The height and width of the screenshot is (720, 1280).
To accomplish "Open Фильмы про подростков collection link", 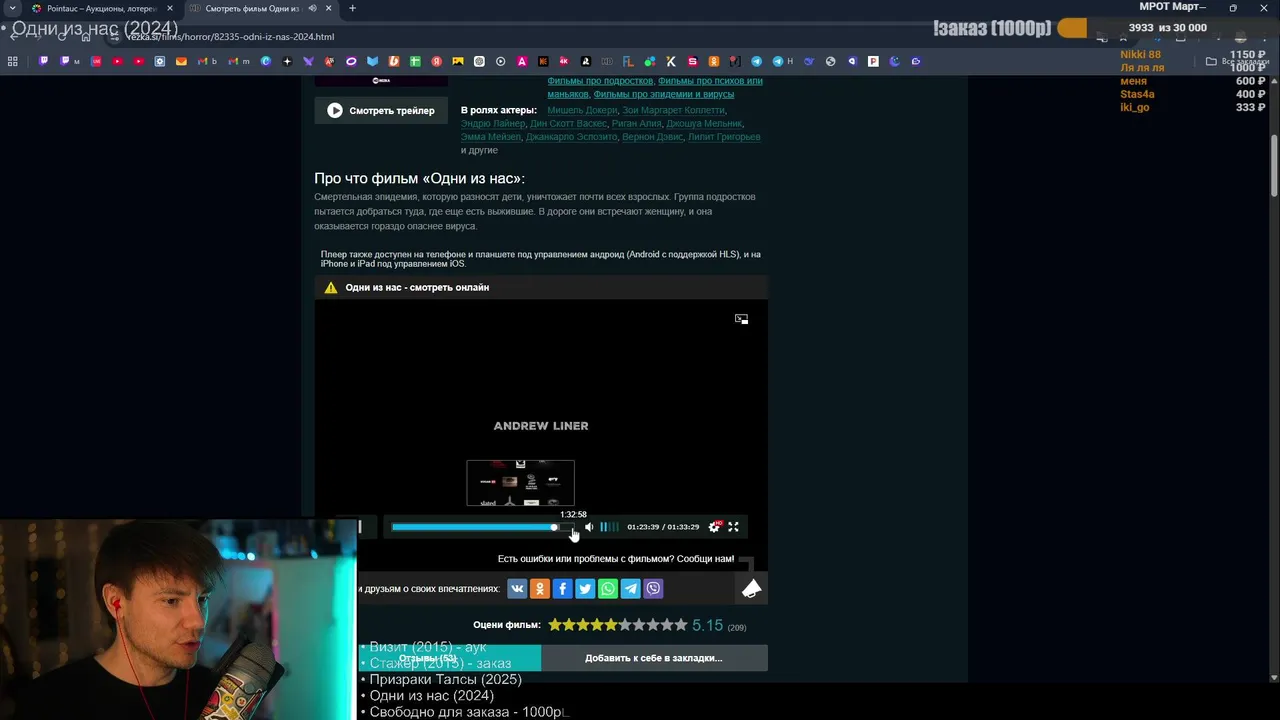I will pyautogui.click(x=600, y=81).
